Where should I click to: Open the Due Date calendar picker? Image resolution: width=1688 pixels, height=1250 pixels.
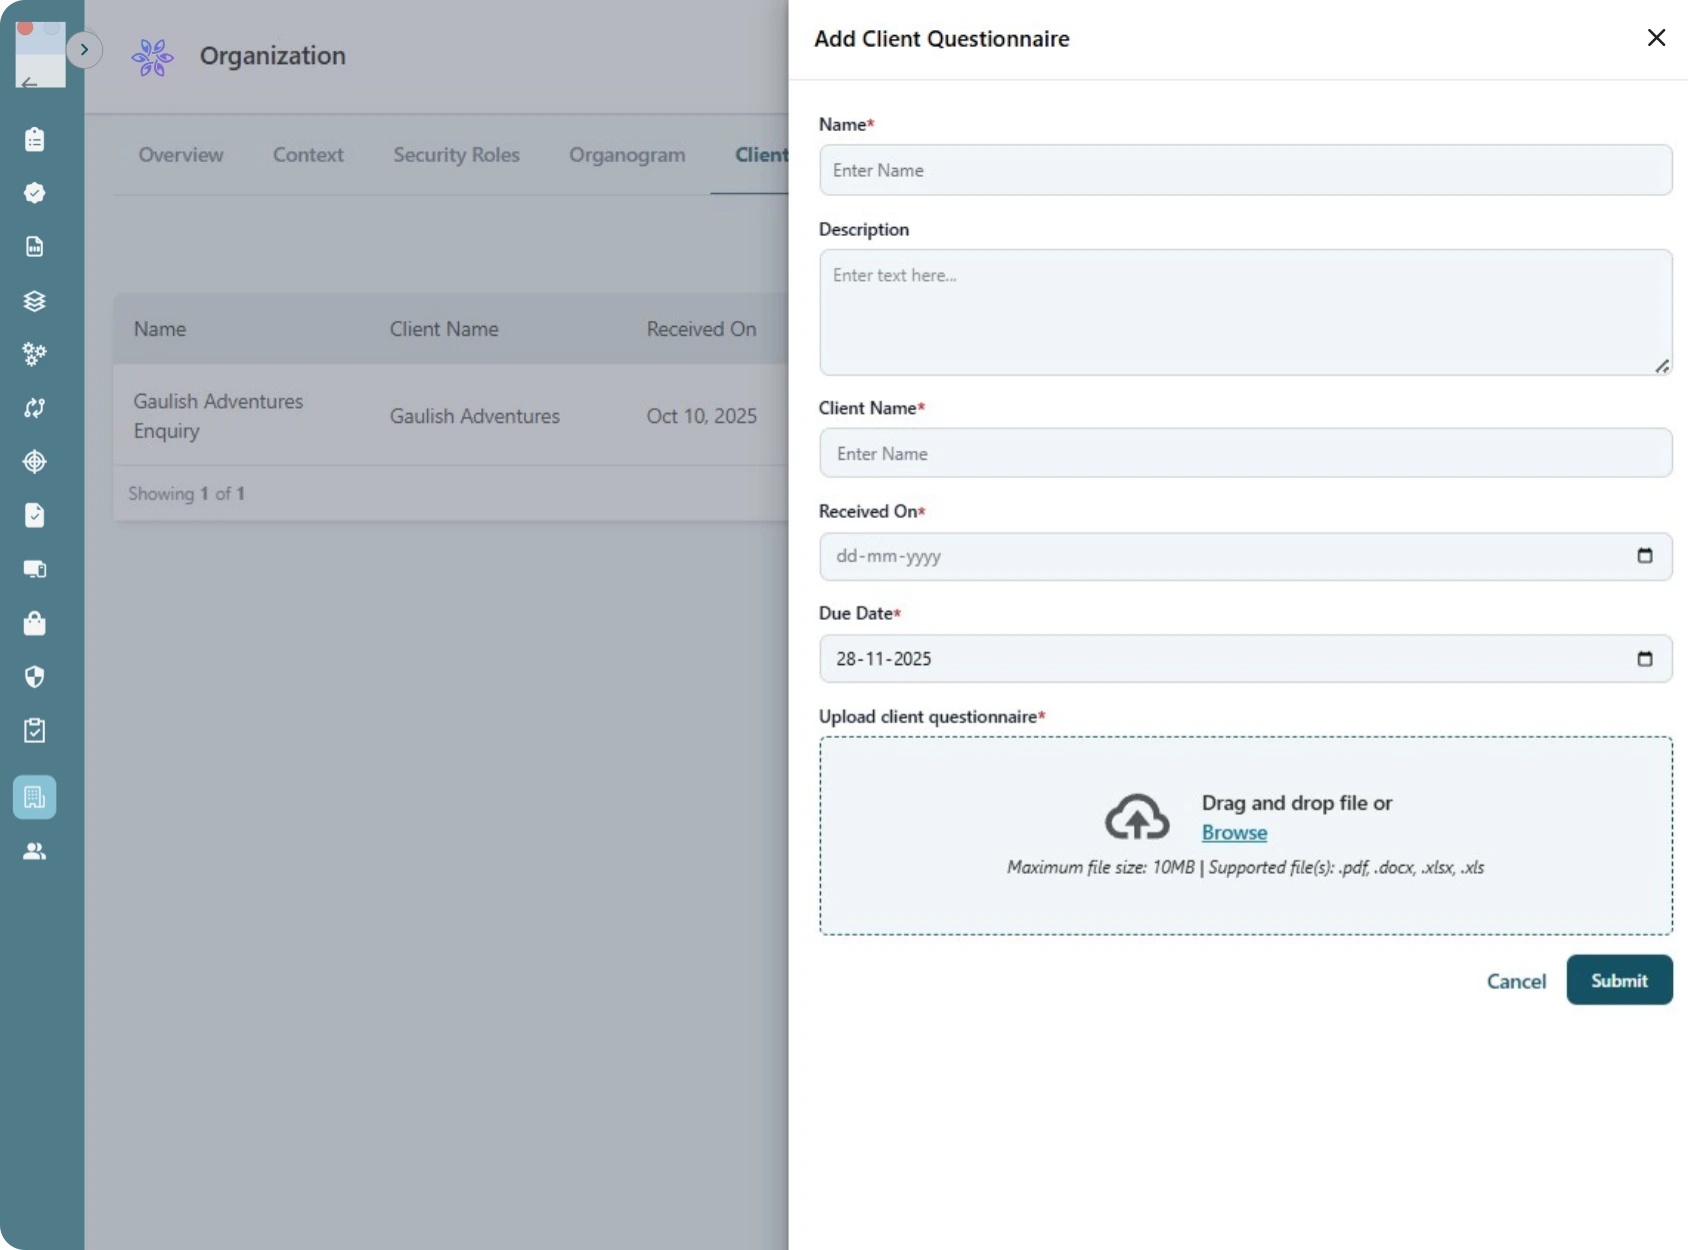click(1646, 658)
